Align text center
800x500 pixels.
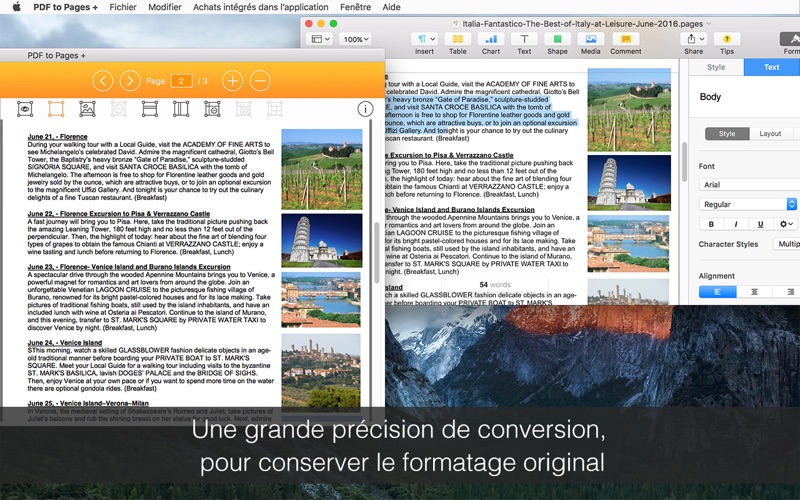pos(755,292)
